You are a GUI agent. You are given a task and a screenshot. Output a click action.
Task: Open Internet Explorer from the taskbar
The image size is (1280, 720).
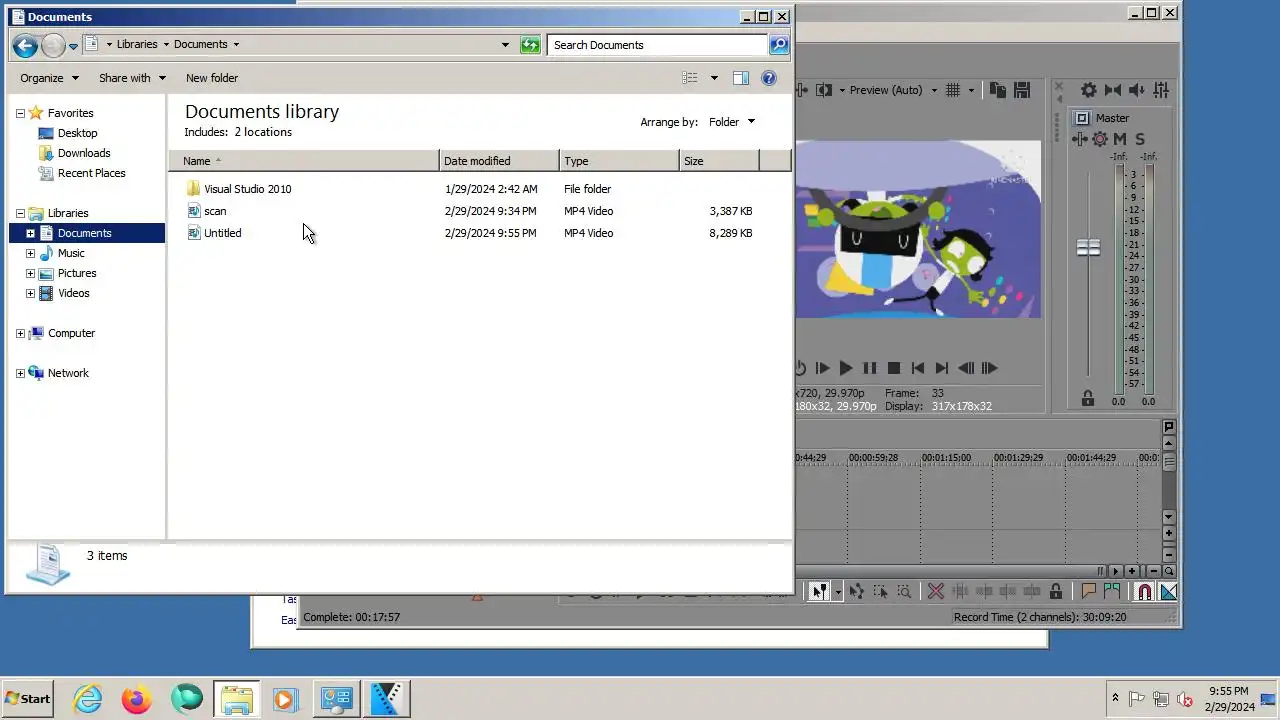[x=88, y=699]
